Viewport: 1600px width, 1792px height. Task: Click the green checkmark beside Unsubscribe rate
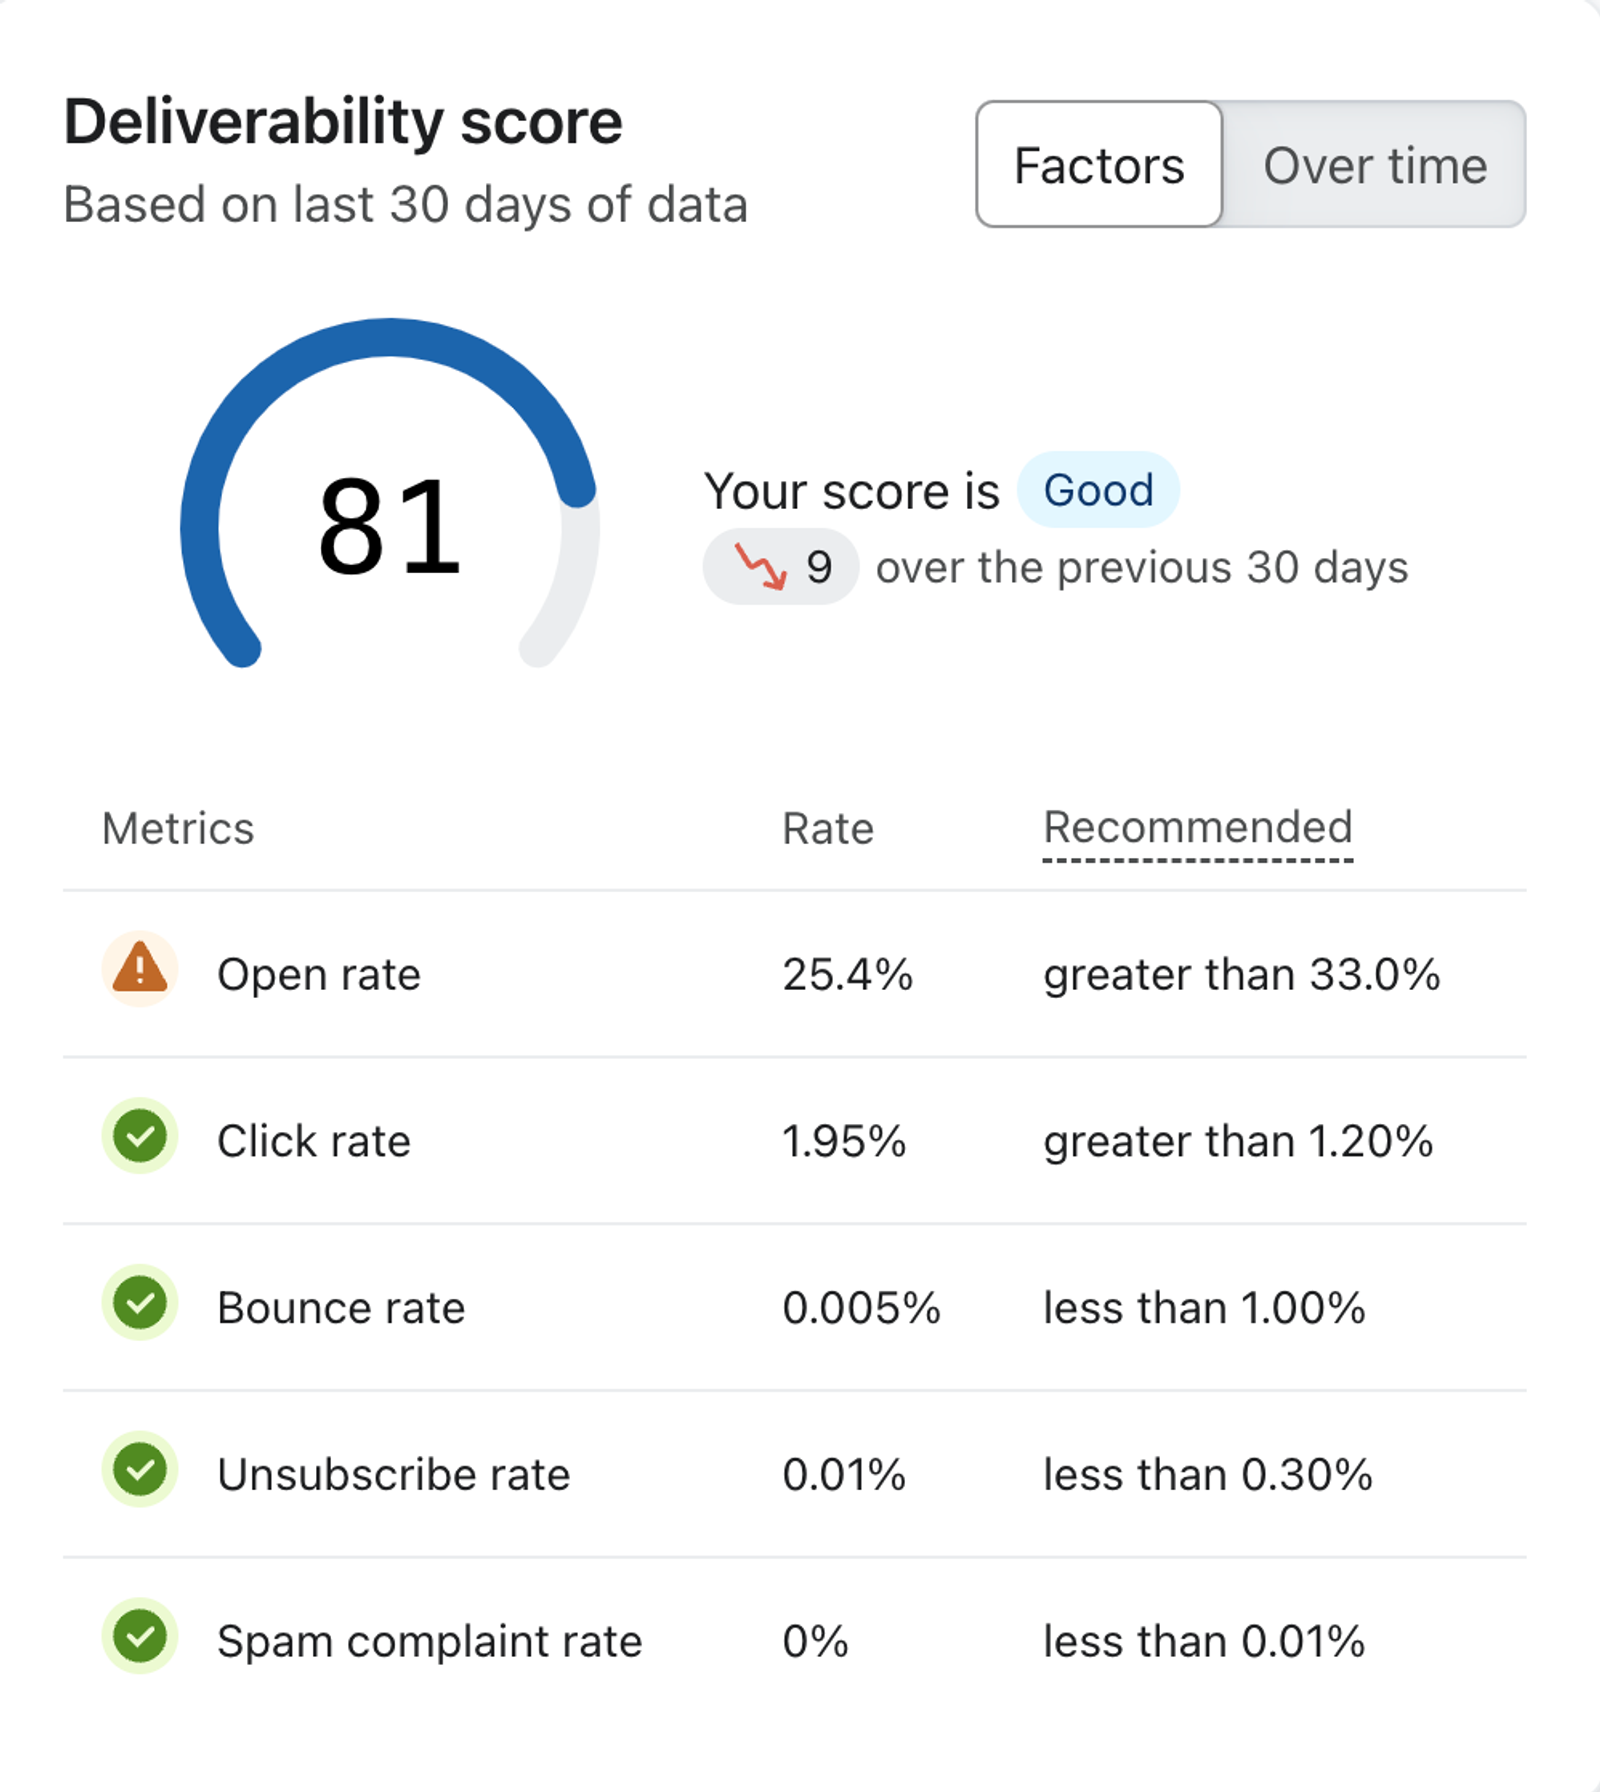coord(140,1469)
